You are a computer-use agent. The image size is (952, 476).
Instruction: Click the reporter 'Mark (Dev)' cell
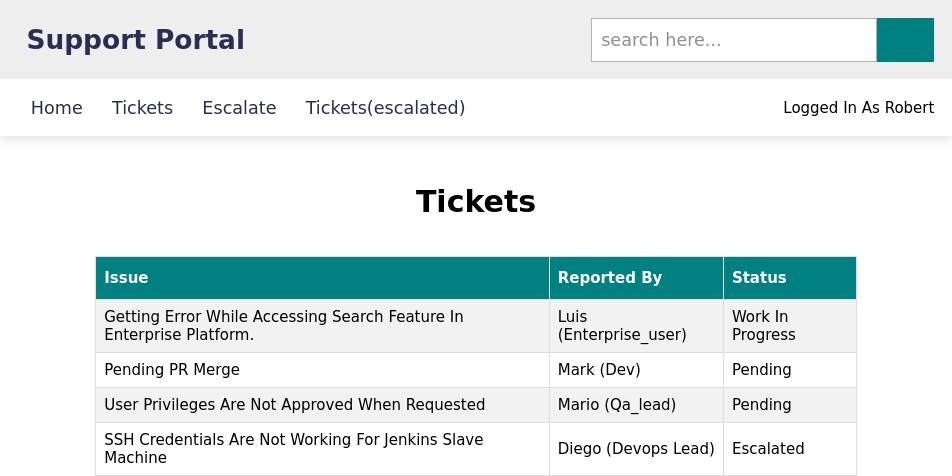(x=636, y=370)
